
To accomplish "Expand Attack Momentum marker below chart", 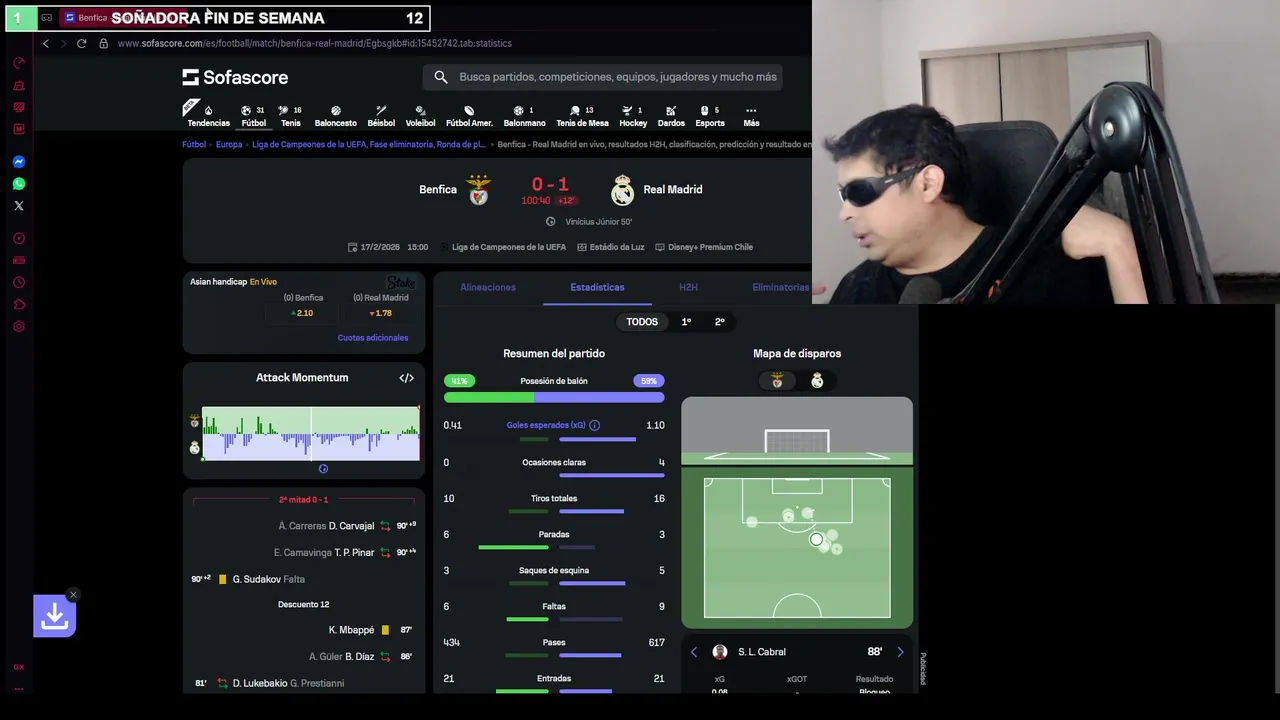I will pos(323,468).
